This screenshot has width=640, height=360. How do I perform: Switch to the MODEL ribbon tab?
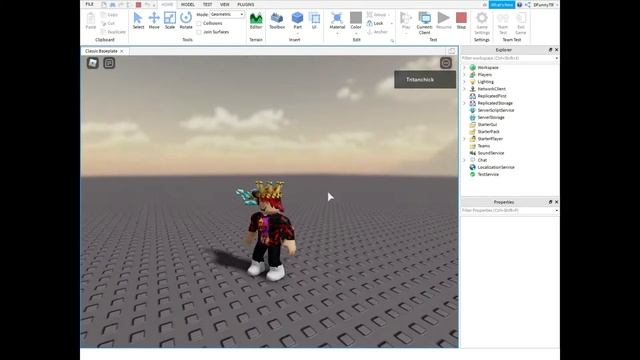click(x=188, y=4)
